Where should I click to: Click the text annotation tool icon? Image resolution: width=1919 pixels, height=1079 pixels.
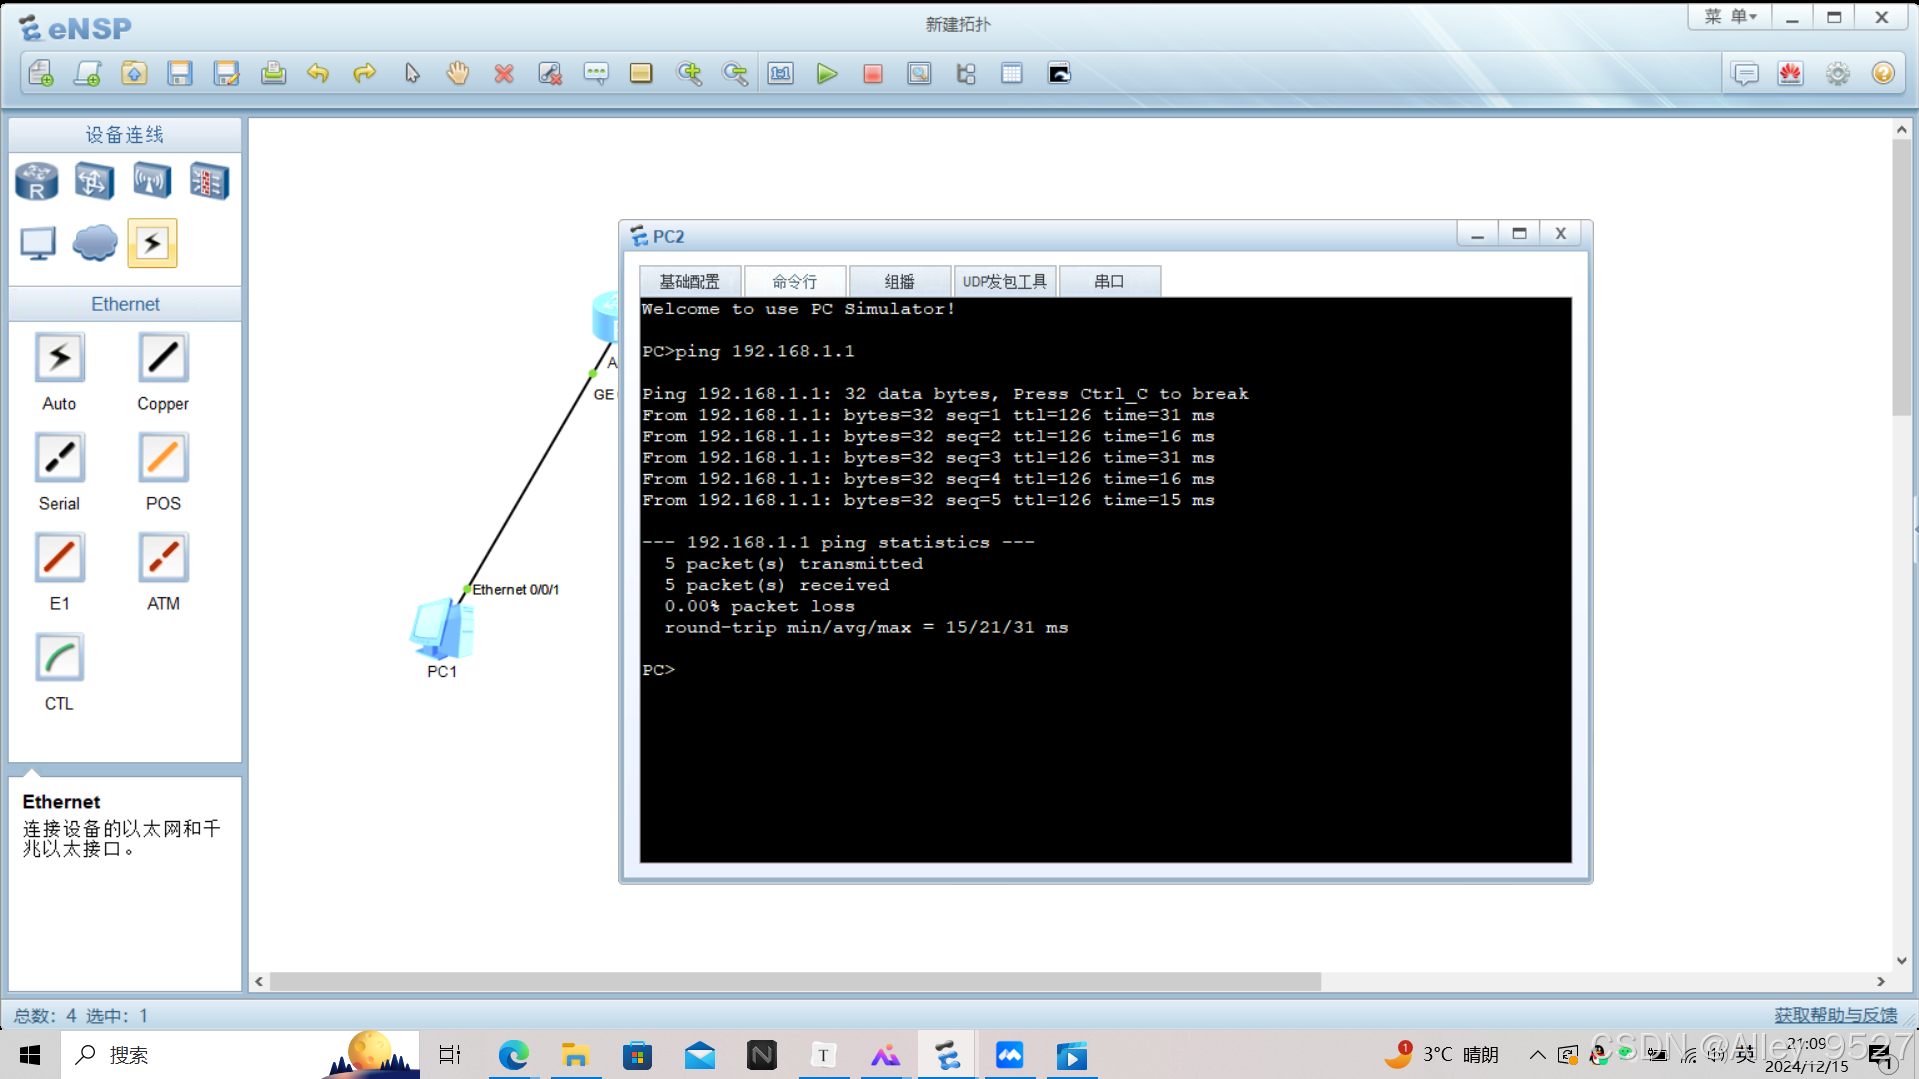(596, 73)
